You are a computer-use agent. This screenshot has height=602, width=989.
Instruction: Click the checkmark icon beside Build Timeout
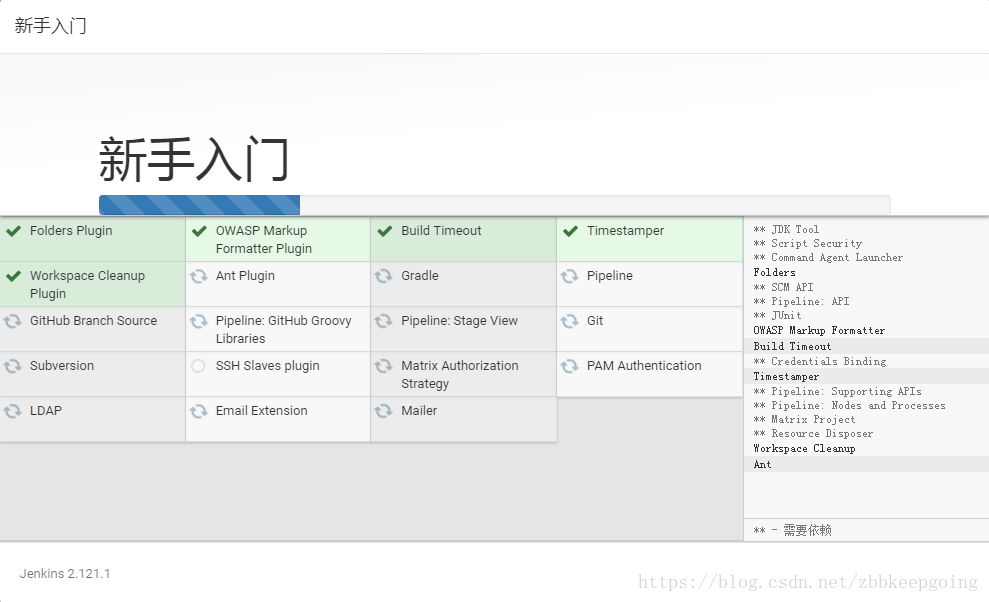(x=385, y=231)
